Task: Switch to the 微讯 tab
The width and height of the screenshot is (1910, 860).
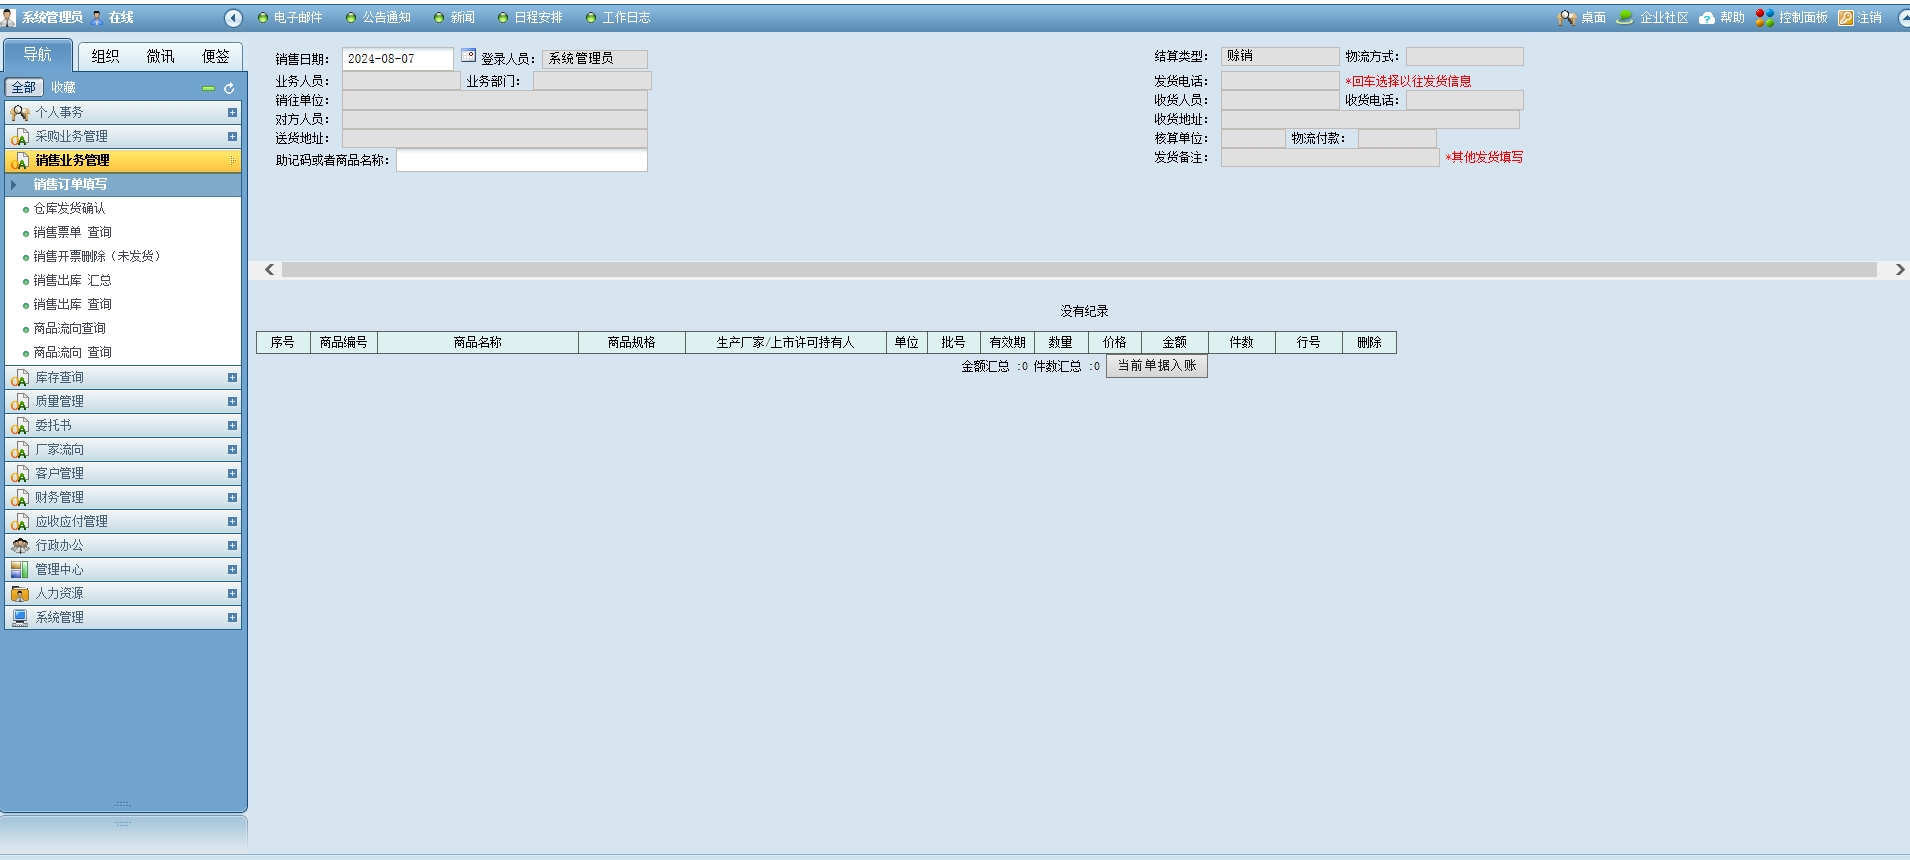Action: (160, 57)
